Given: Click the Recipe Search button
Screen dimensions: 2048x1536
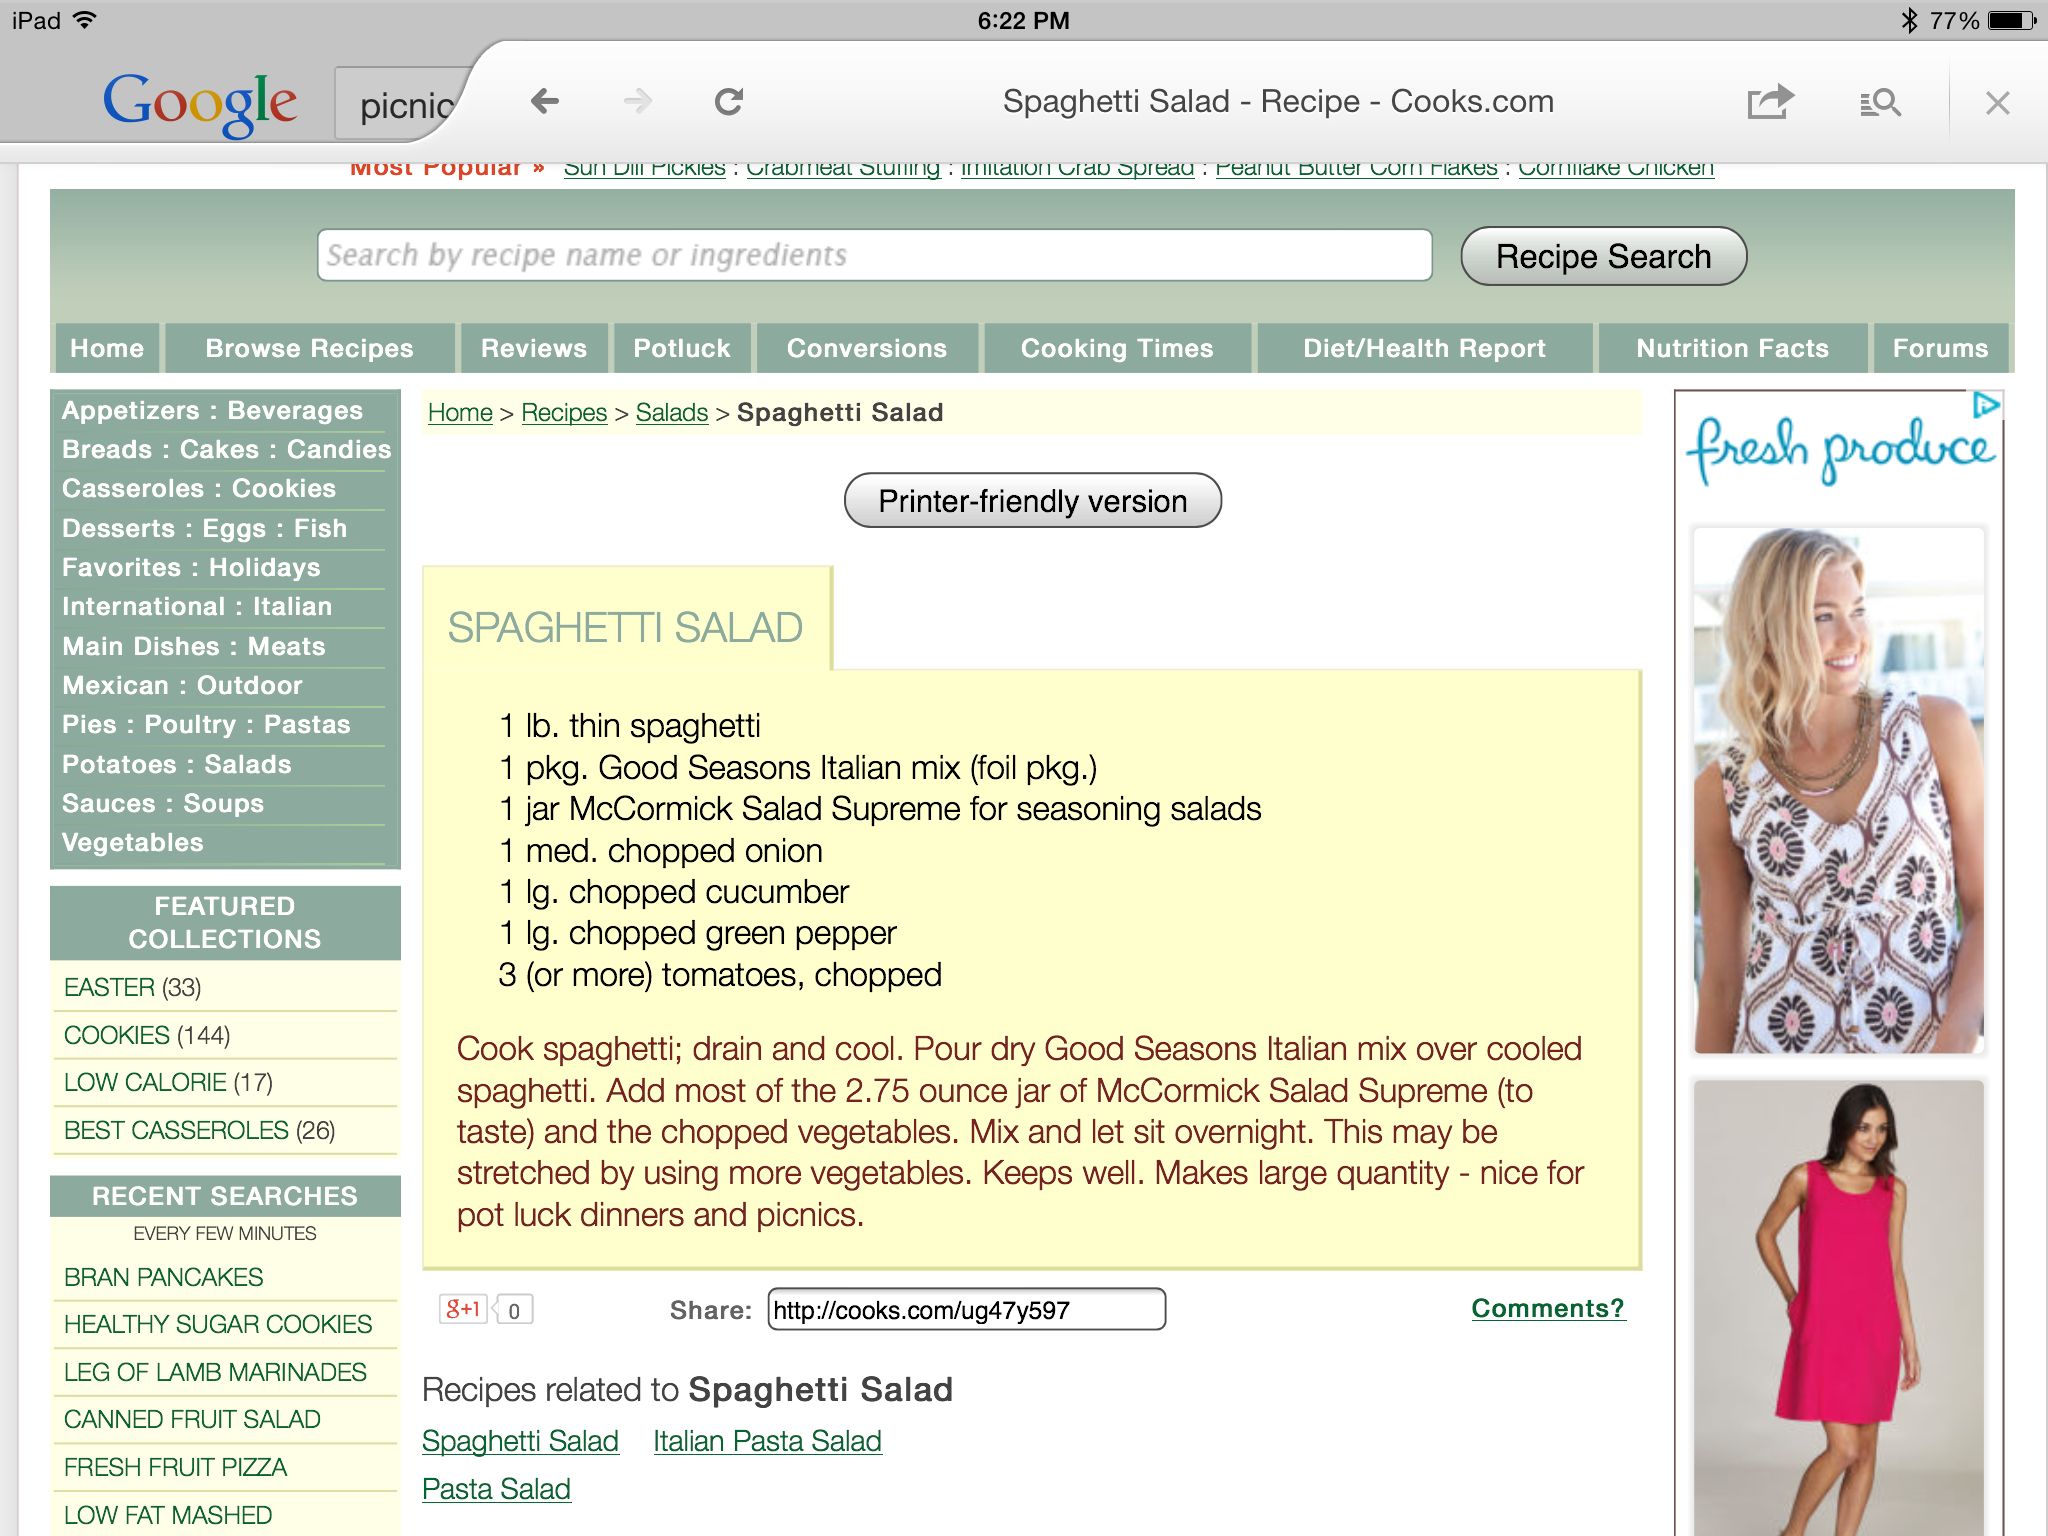Looking at the screenshot, I should [1603, 257].
